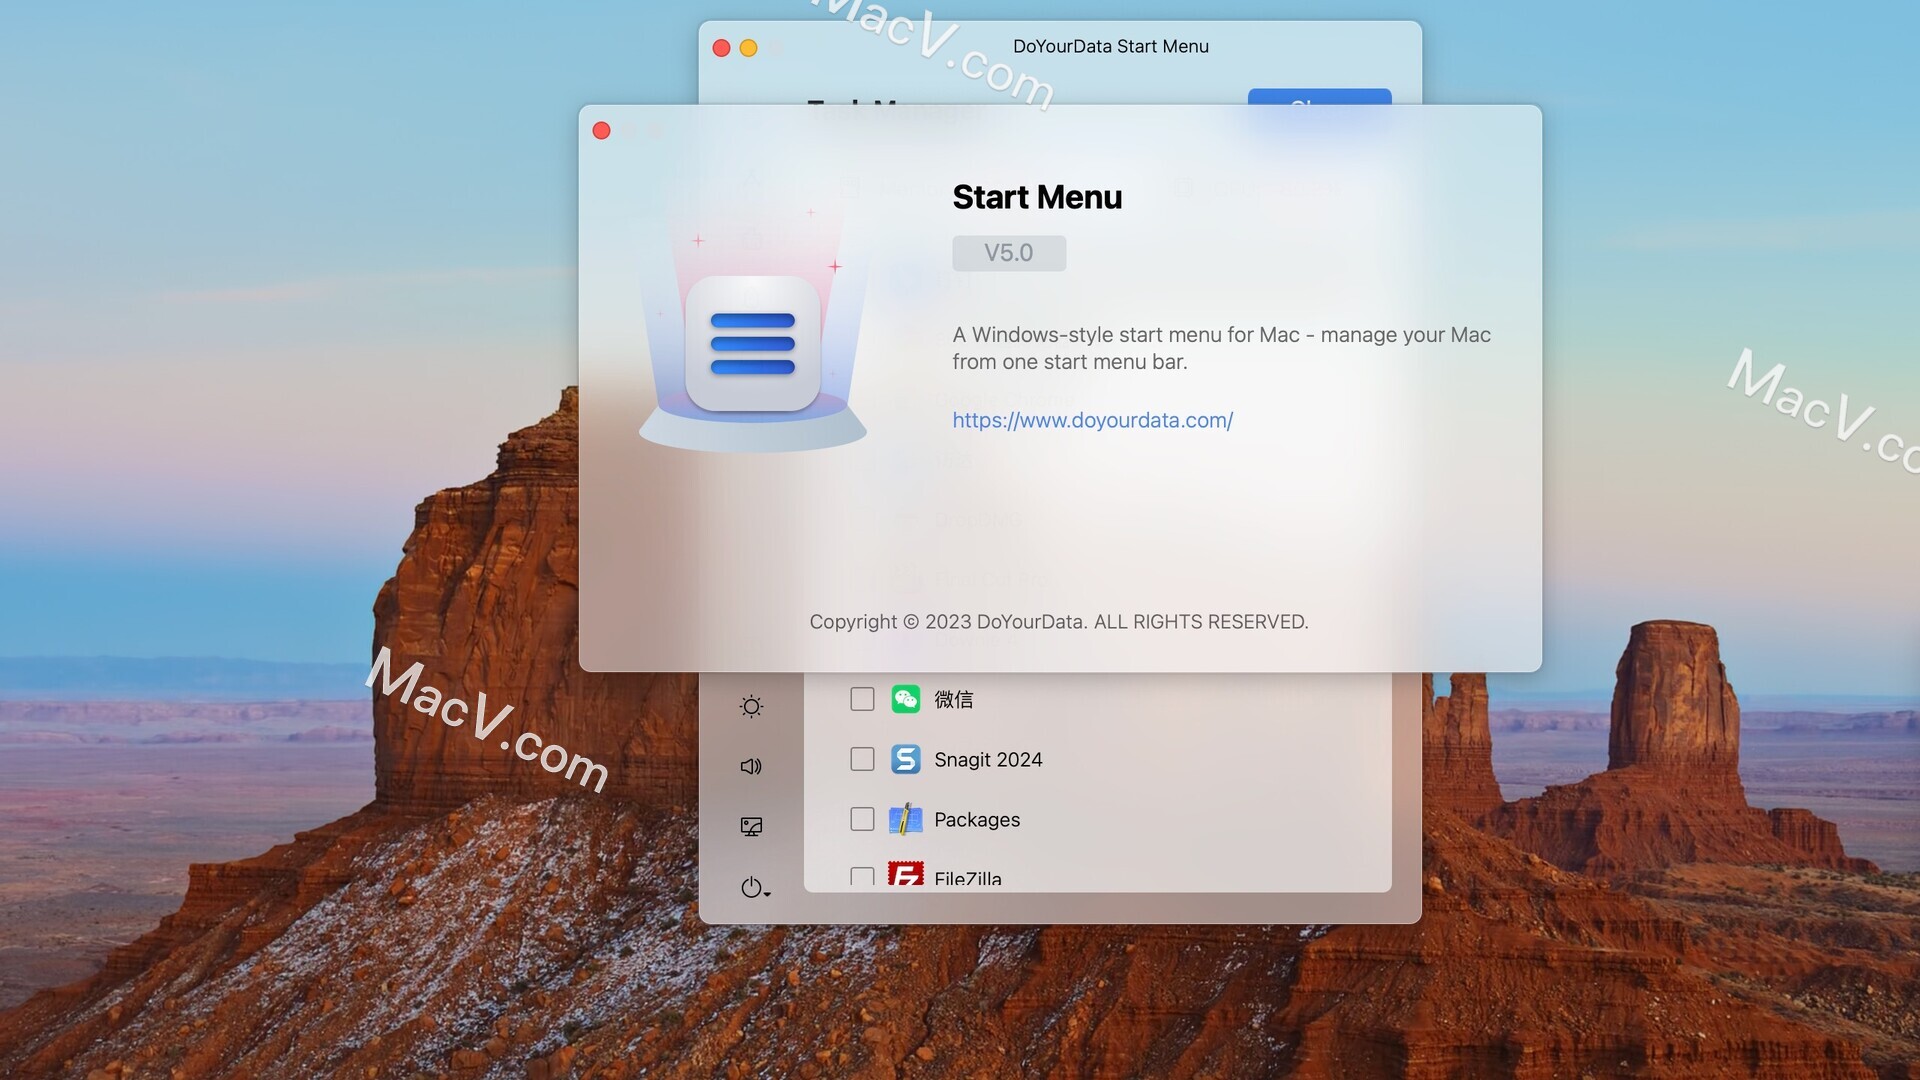The image size is (1920, 1080).
Task: Check the Snagit 2024 checkbox
Action: pos(862,759)
